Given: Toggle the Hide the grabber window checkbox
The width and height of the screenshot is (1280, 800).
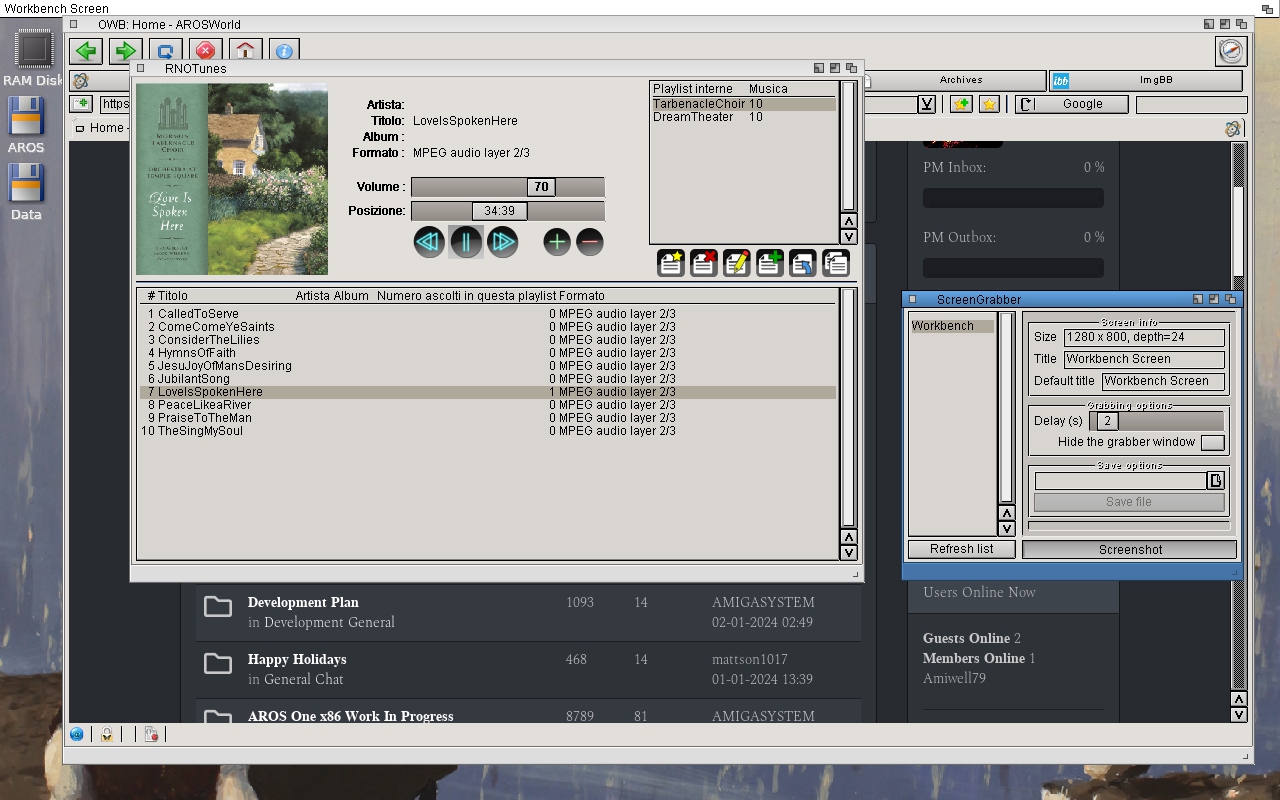Looking at the screenshot, I should click(1212, 442).
